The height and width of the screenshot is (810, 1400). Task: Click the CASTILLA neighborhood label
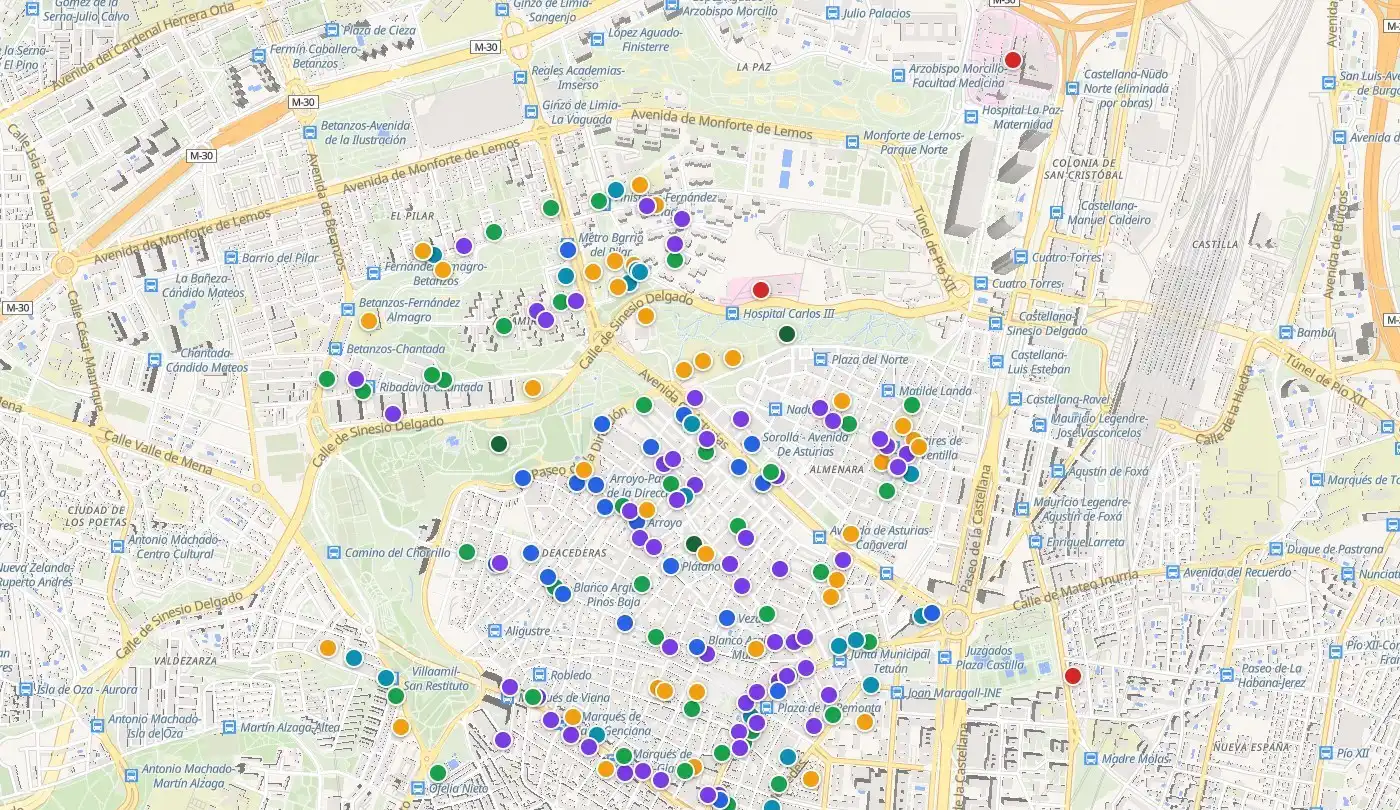[x=1215, y=244]
